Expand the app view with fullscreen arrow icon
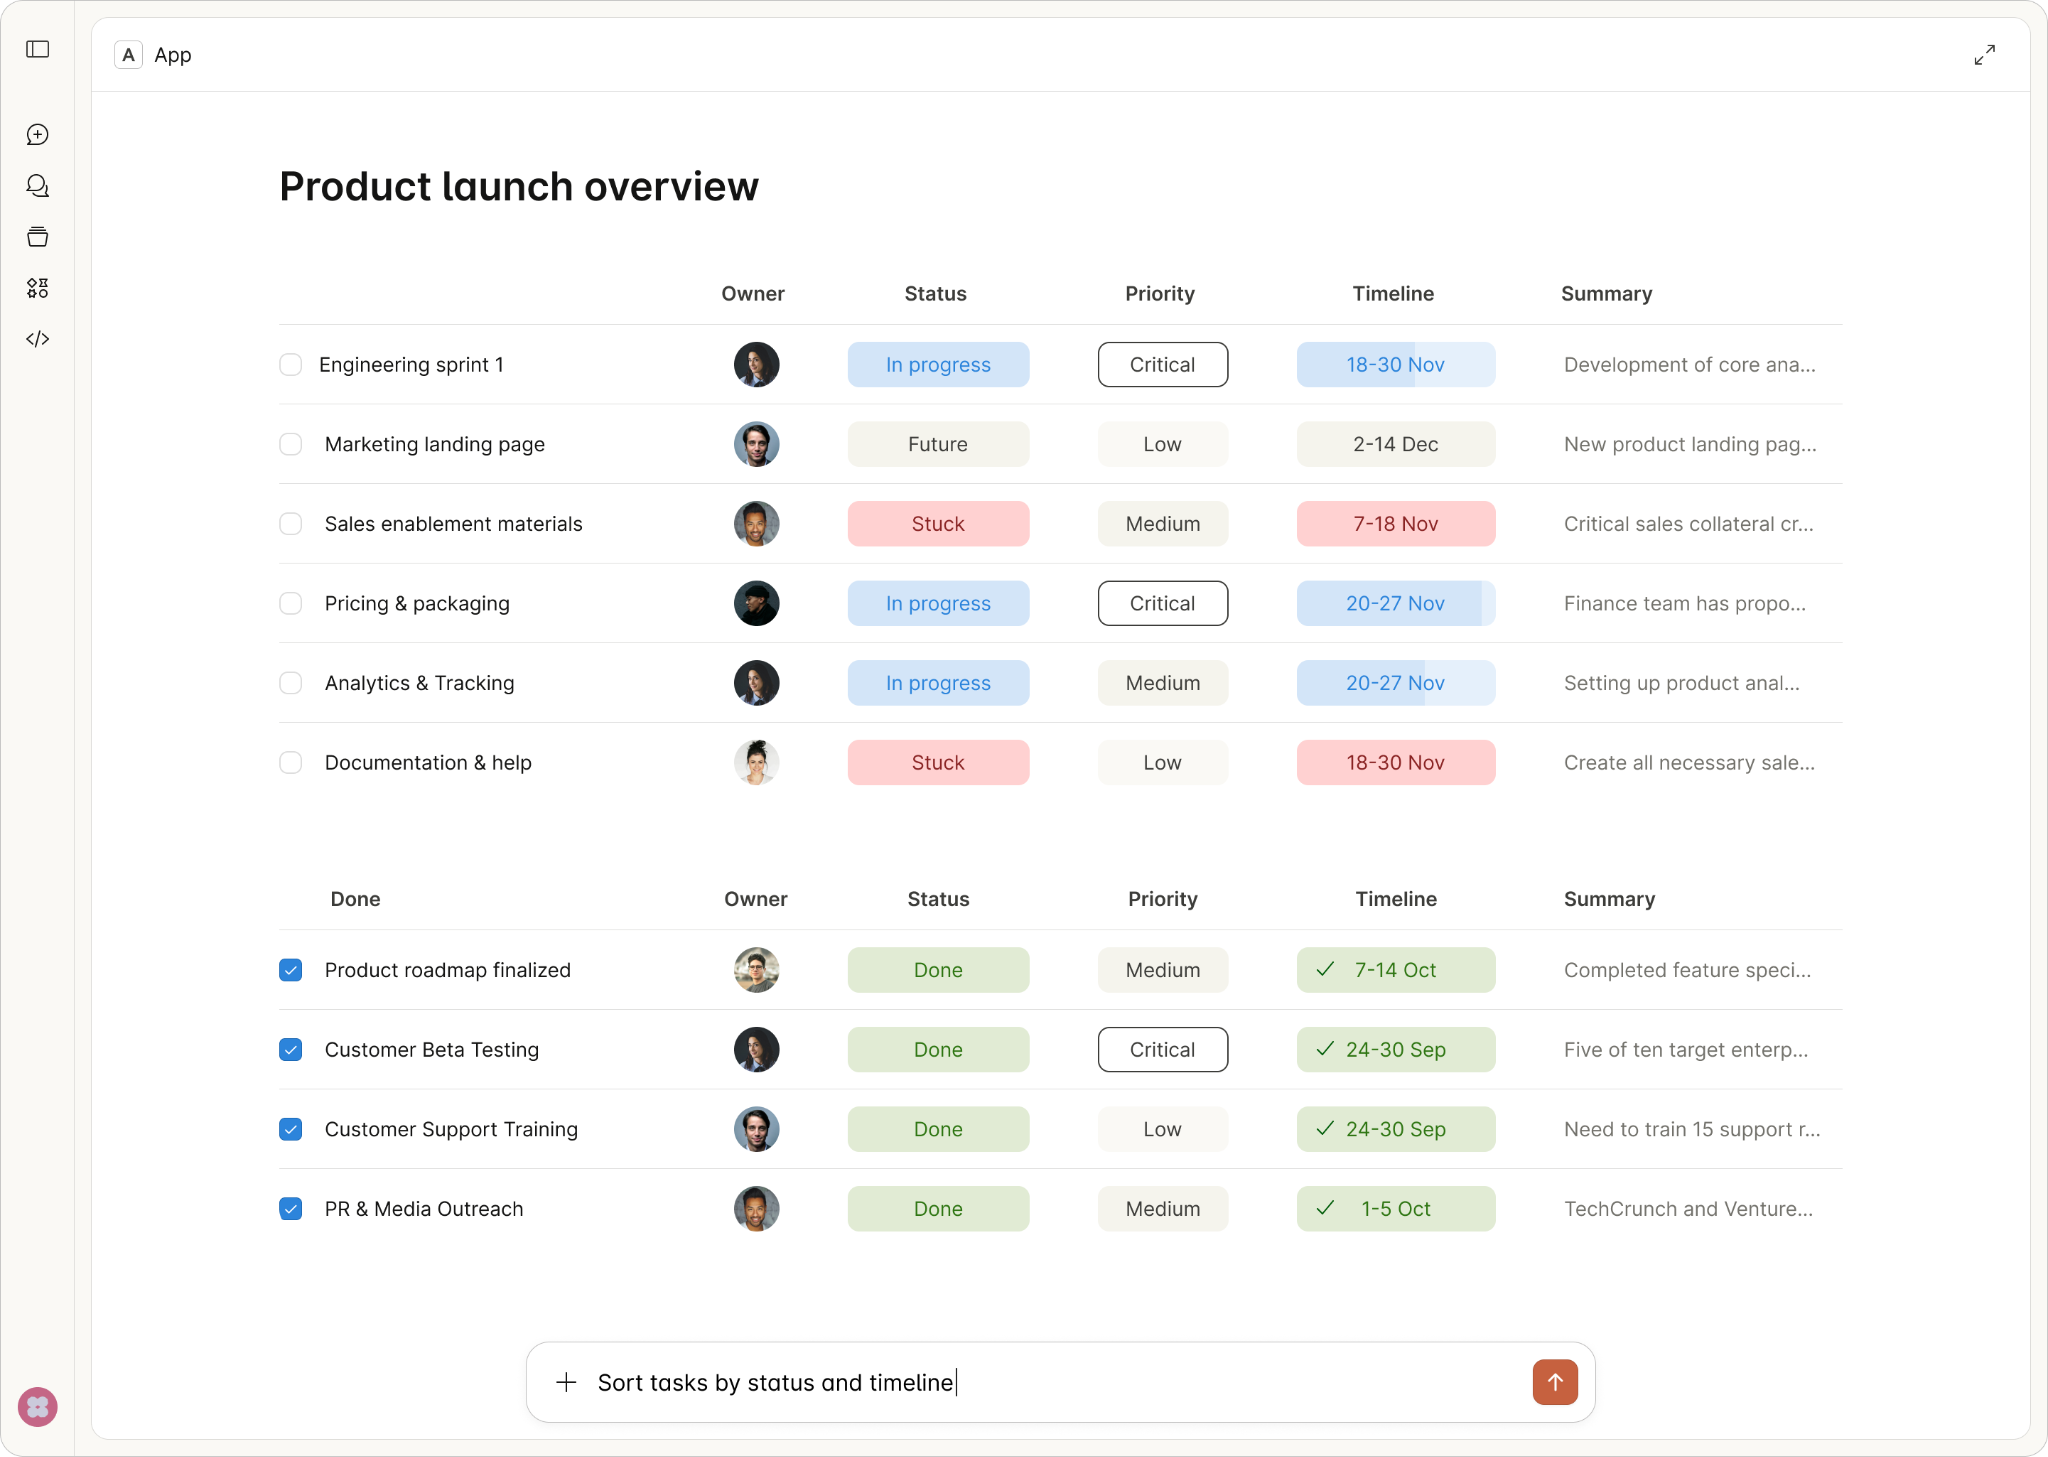The image size is (2048, 1457). pos(1984,54)
